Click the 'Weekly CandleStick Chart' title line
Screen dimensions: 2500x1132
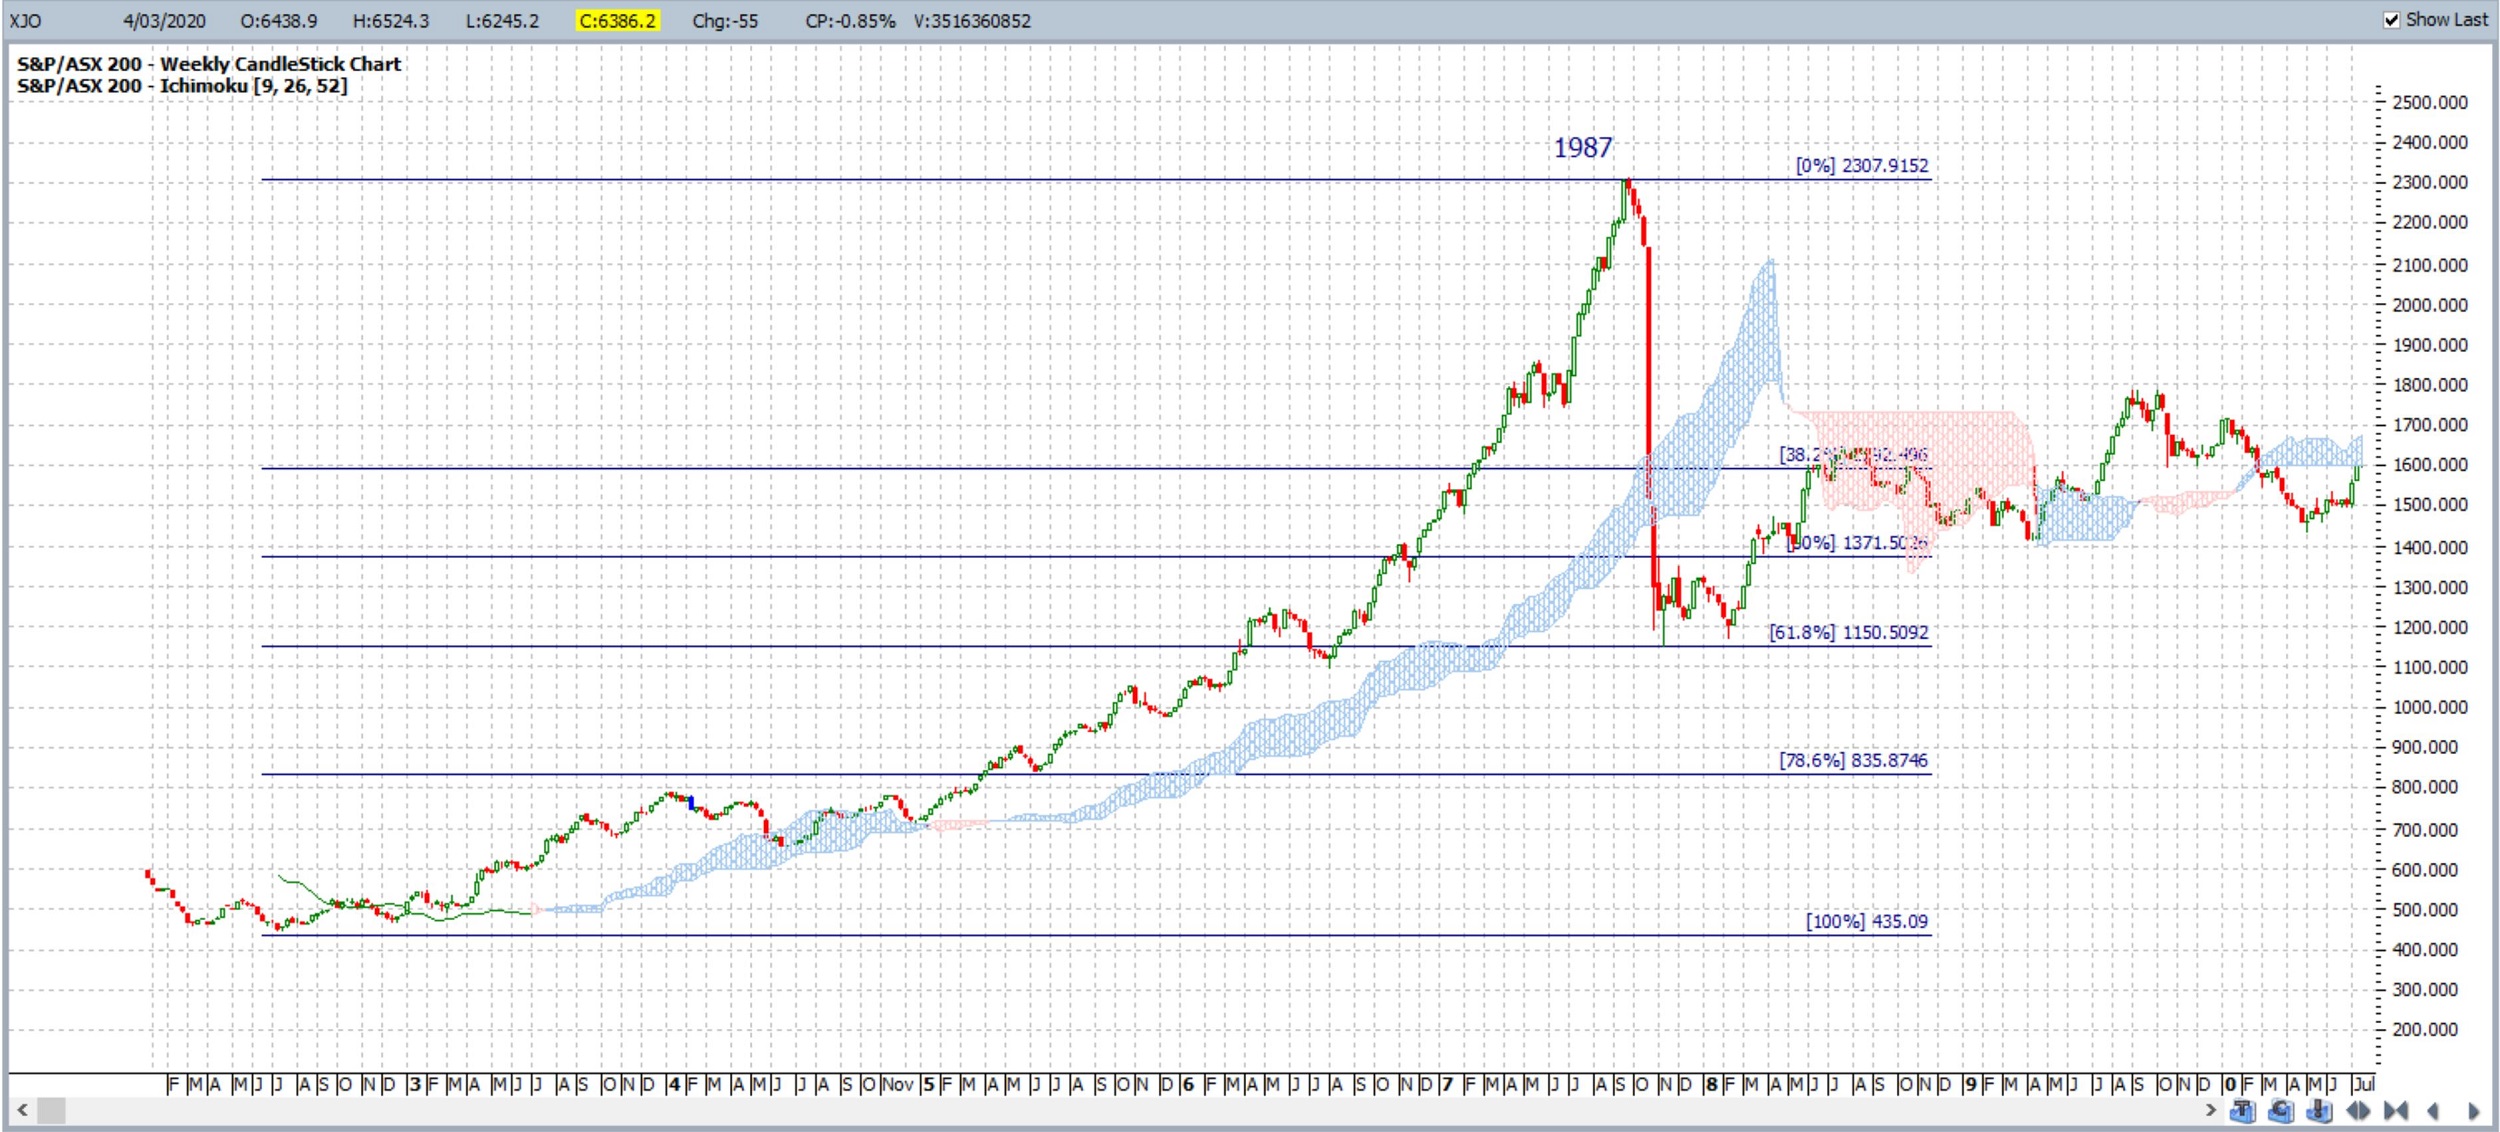[x=209, y=64]
